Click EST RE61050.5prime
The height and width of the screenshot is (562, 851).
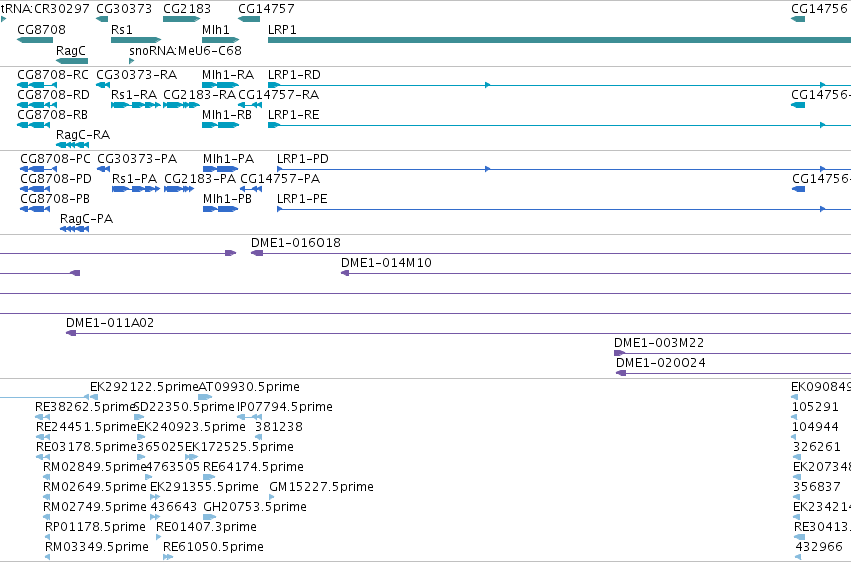tap(213, 548)
